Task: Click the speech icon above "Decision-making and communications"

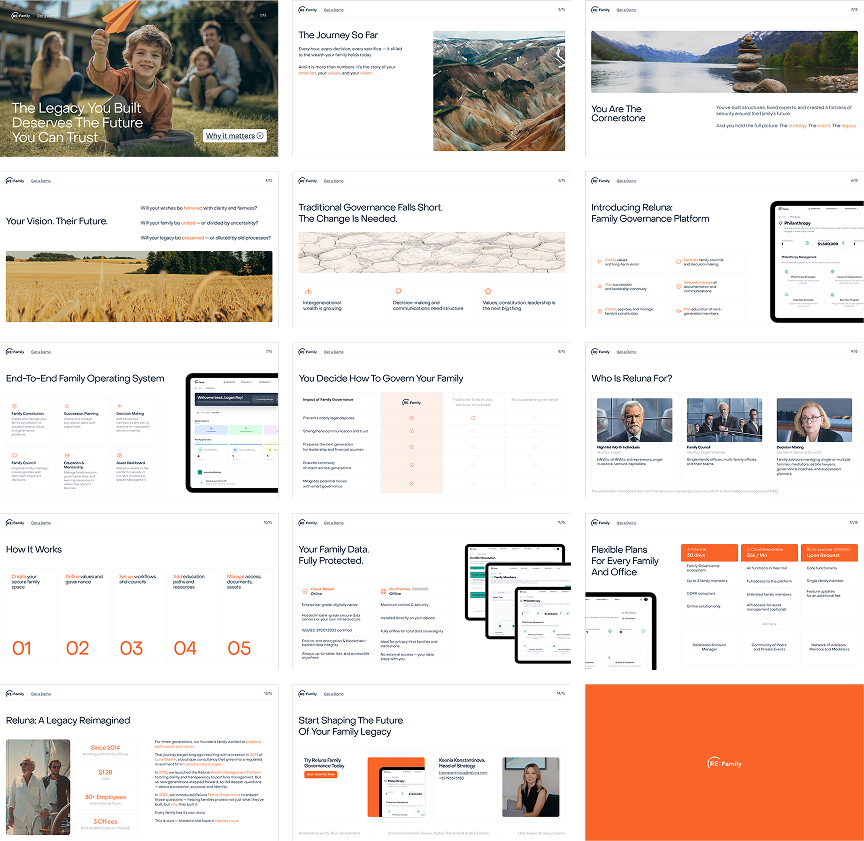Action: click(x=398, y=291)
